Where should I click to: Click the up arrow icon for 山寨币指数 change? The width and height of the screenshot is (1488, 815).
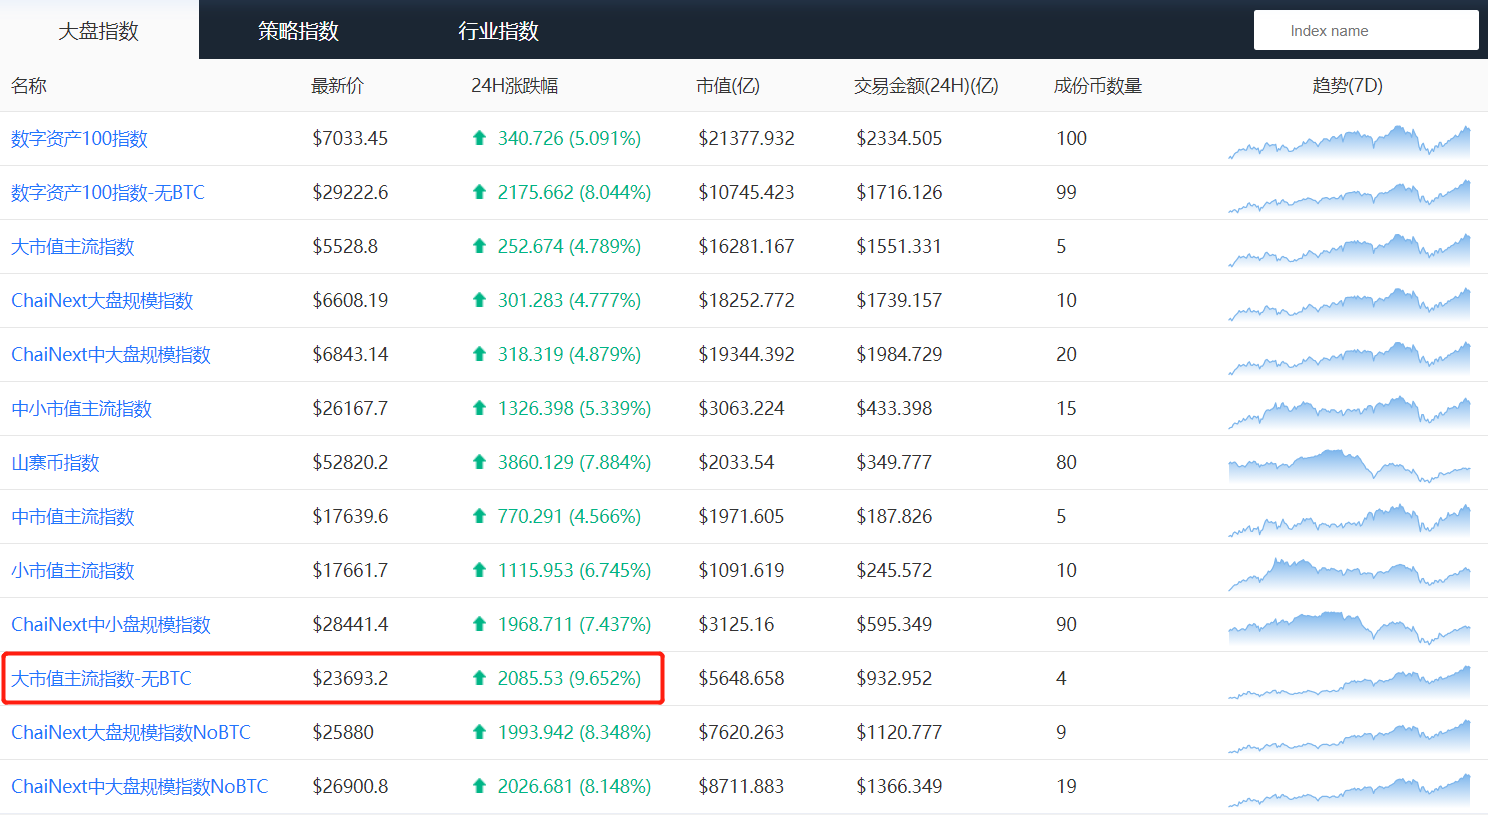(x=478, y=462)
